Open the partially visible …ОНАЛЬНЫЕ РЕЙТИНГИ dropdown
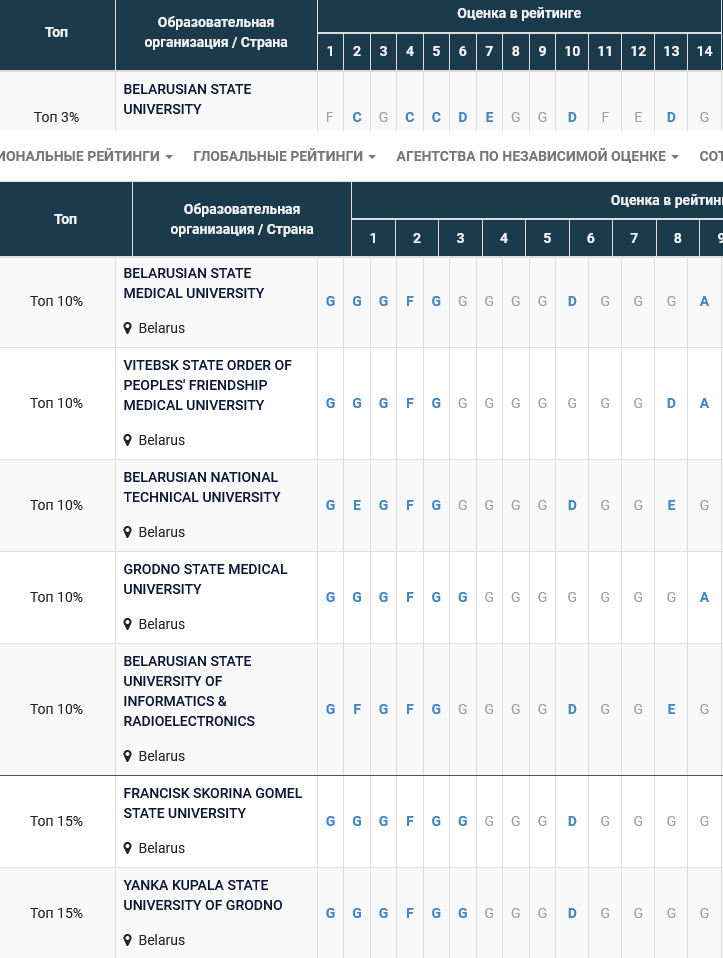Image resolution: width=723 pixels, height=958 pixels. pos(86,156)
